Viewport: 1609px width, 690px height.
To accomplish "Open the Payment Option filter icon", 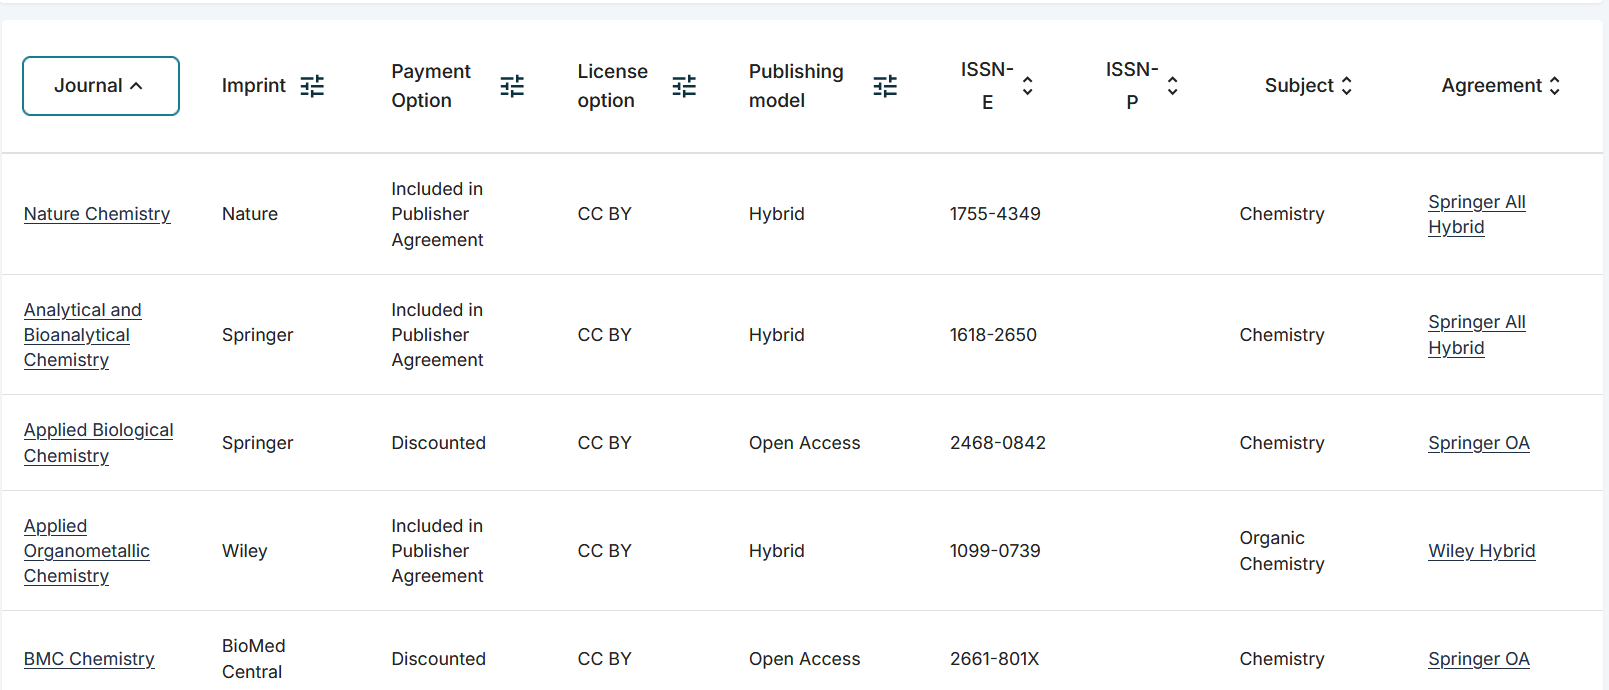I will pyautogui.click(x=512, y=86).
